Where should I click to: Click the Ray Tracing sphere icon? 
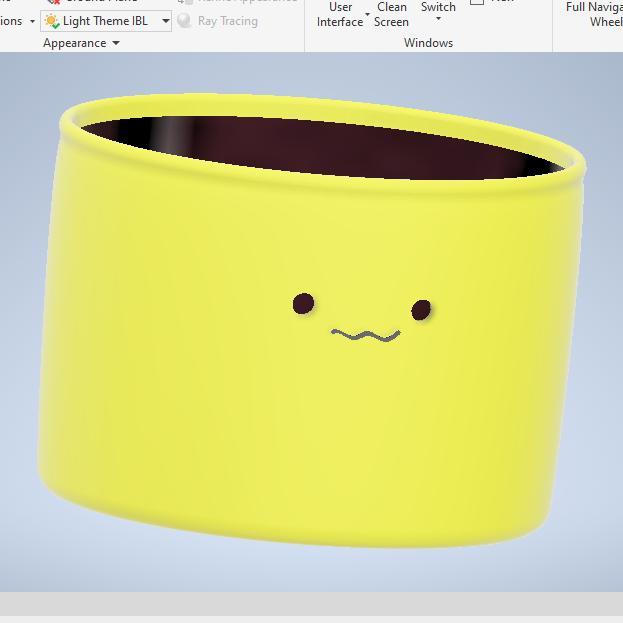pyautogui.click(x=184, y=21)
